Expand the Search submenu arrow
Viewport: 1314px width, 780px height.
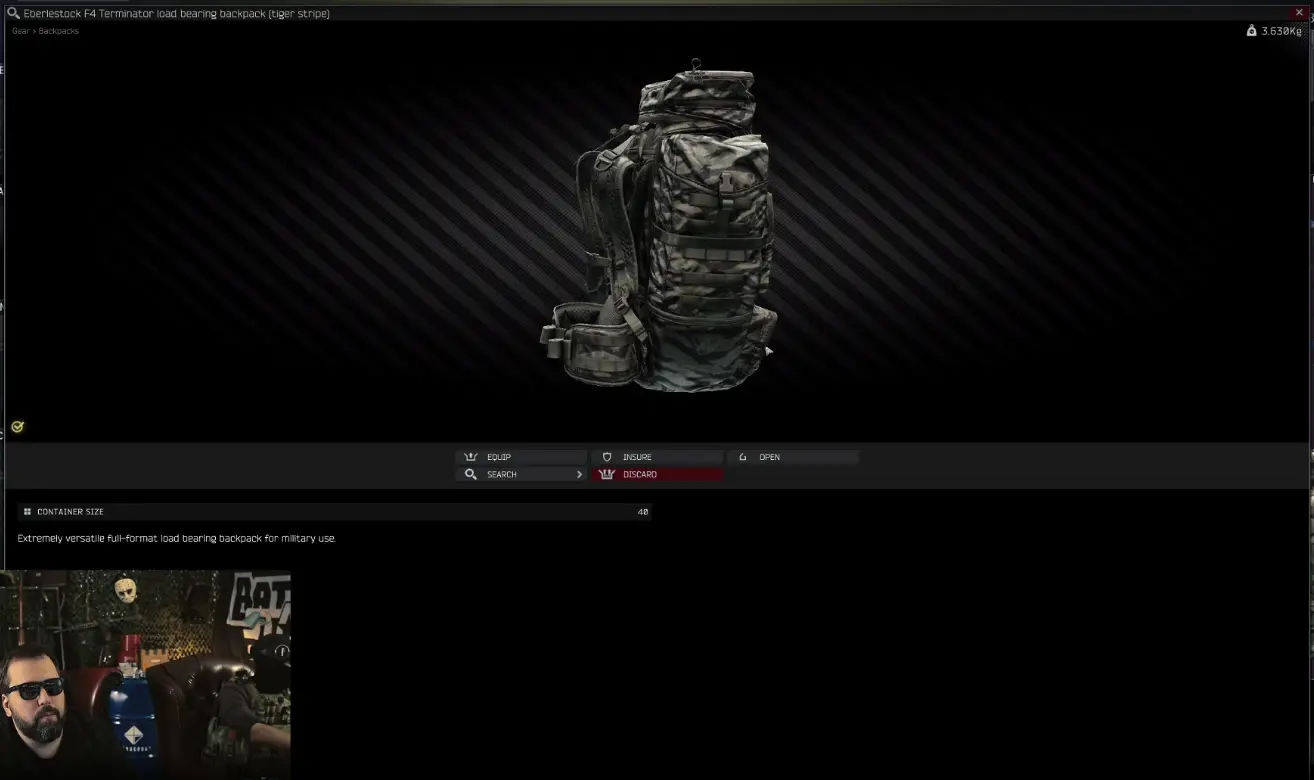[x=579, y=474]
